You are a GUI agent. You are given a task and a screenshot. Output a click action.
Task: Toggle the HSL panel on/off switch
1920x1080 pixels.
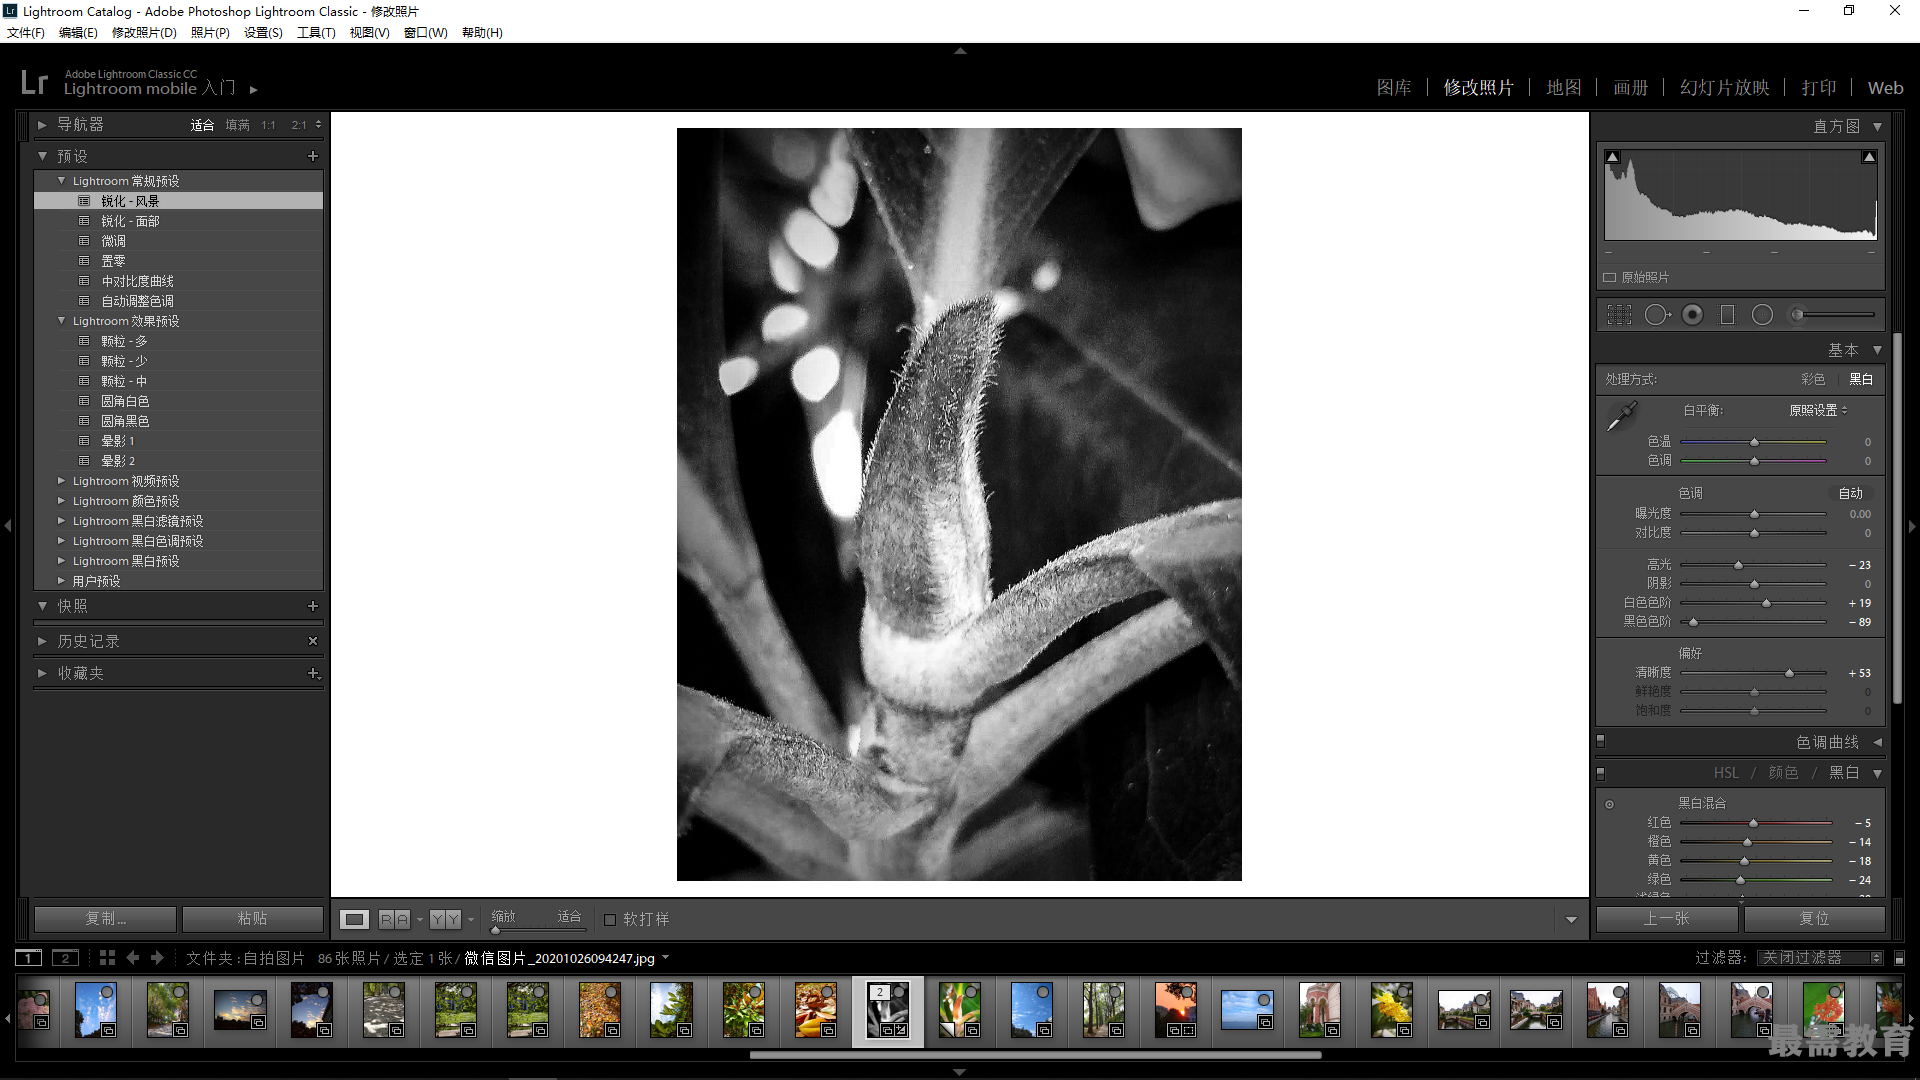coord(1600,773)
